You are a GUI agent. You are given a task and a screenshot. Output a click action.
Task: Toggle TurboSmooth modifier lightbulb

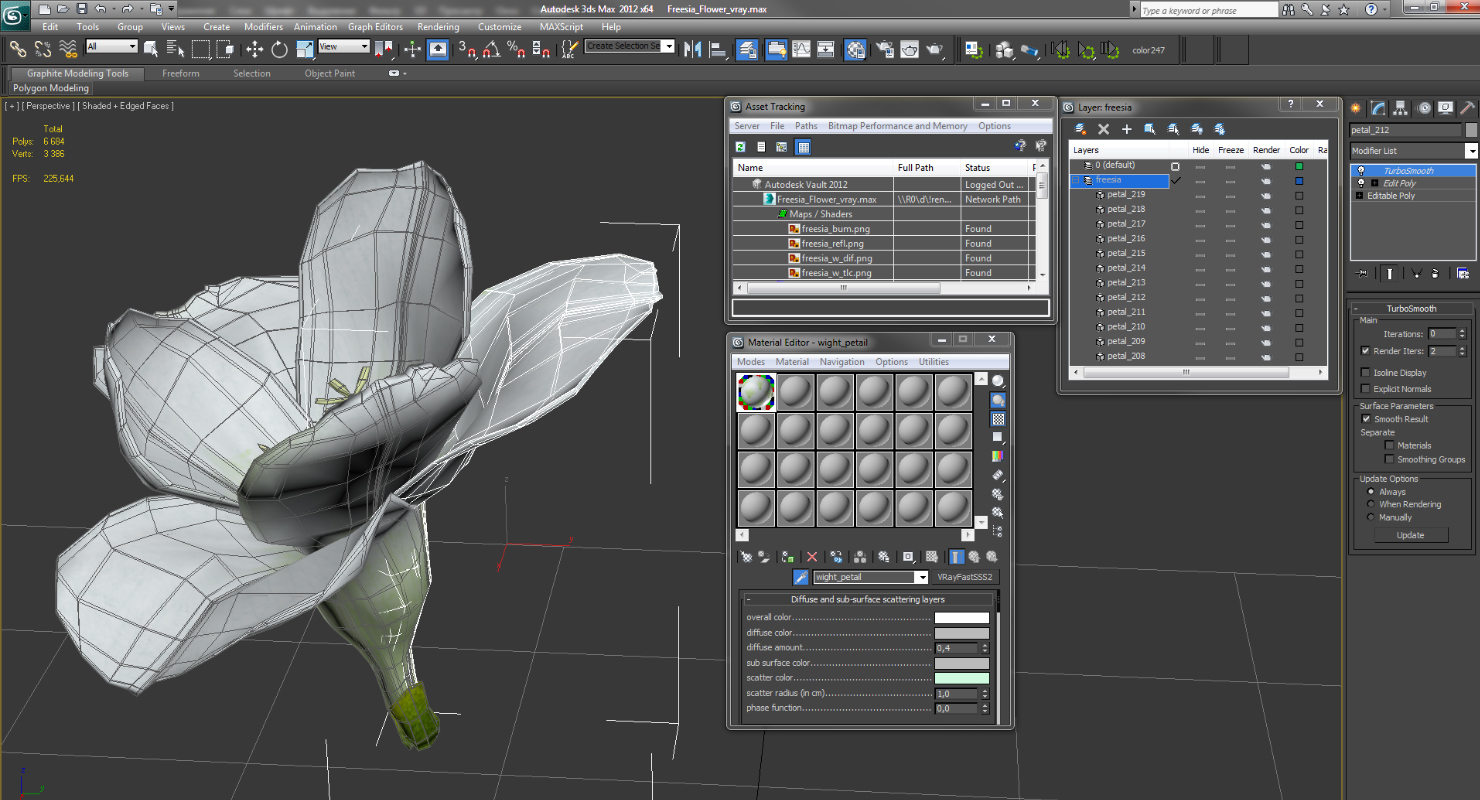tap(1360, 171)
